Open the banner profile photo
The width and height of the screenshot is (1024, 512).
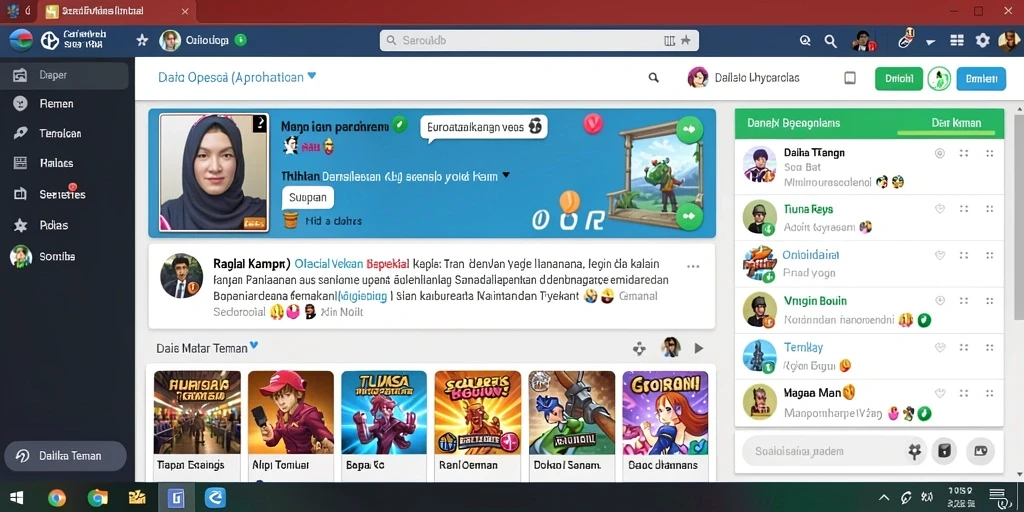coord(214,172)
